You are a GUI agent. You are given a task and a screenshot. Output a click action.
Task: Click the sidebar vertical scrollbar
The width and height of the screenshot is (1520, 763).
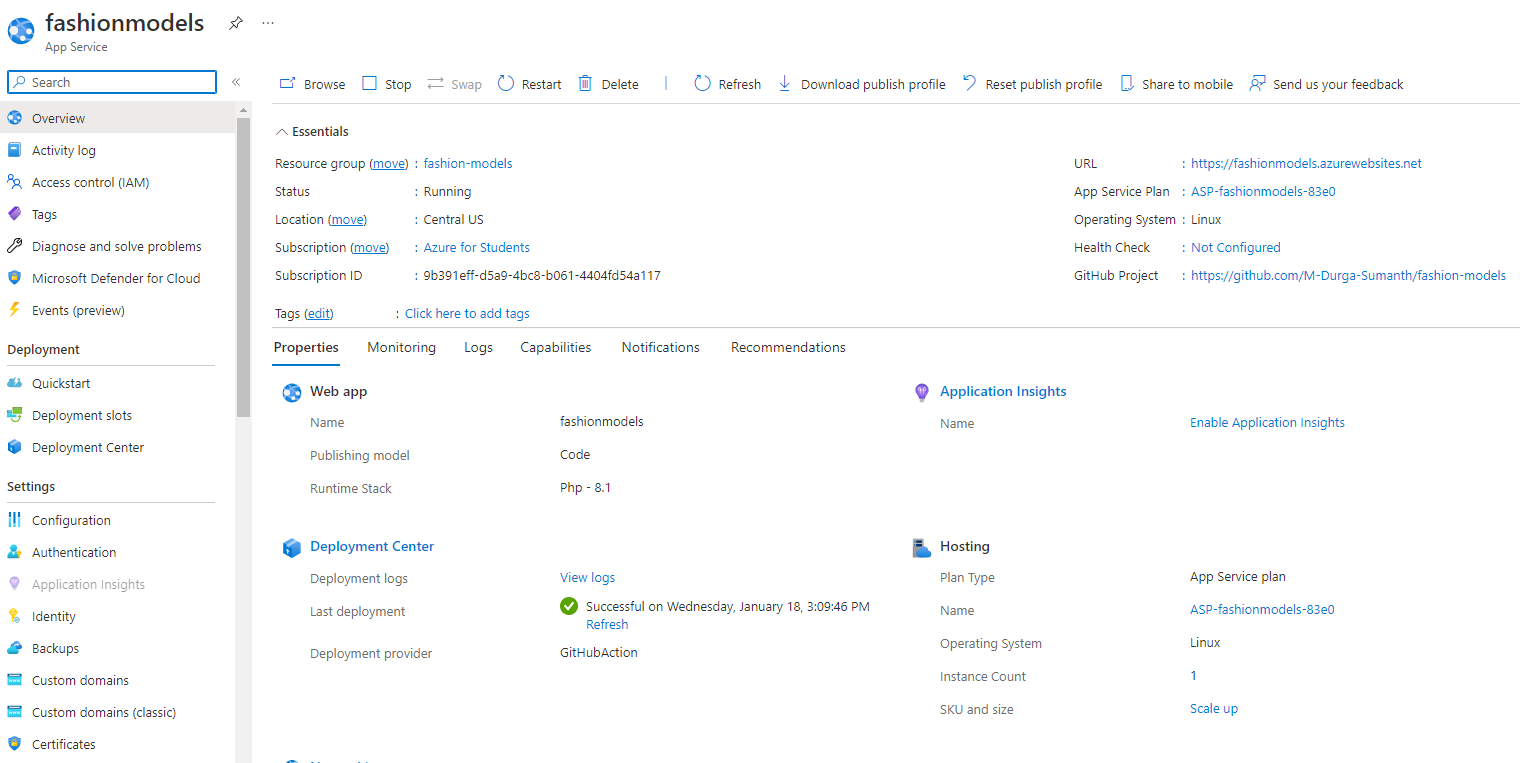point(244,266)
